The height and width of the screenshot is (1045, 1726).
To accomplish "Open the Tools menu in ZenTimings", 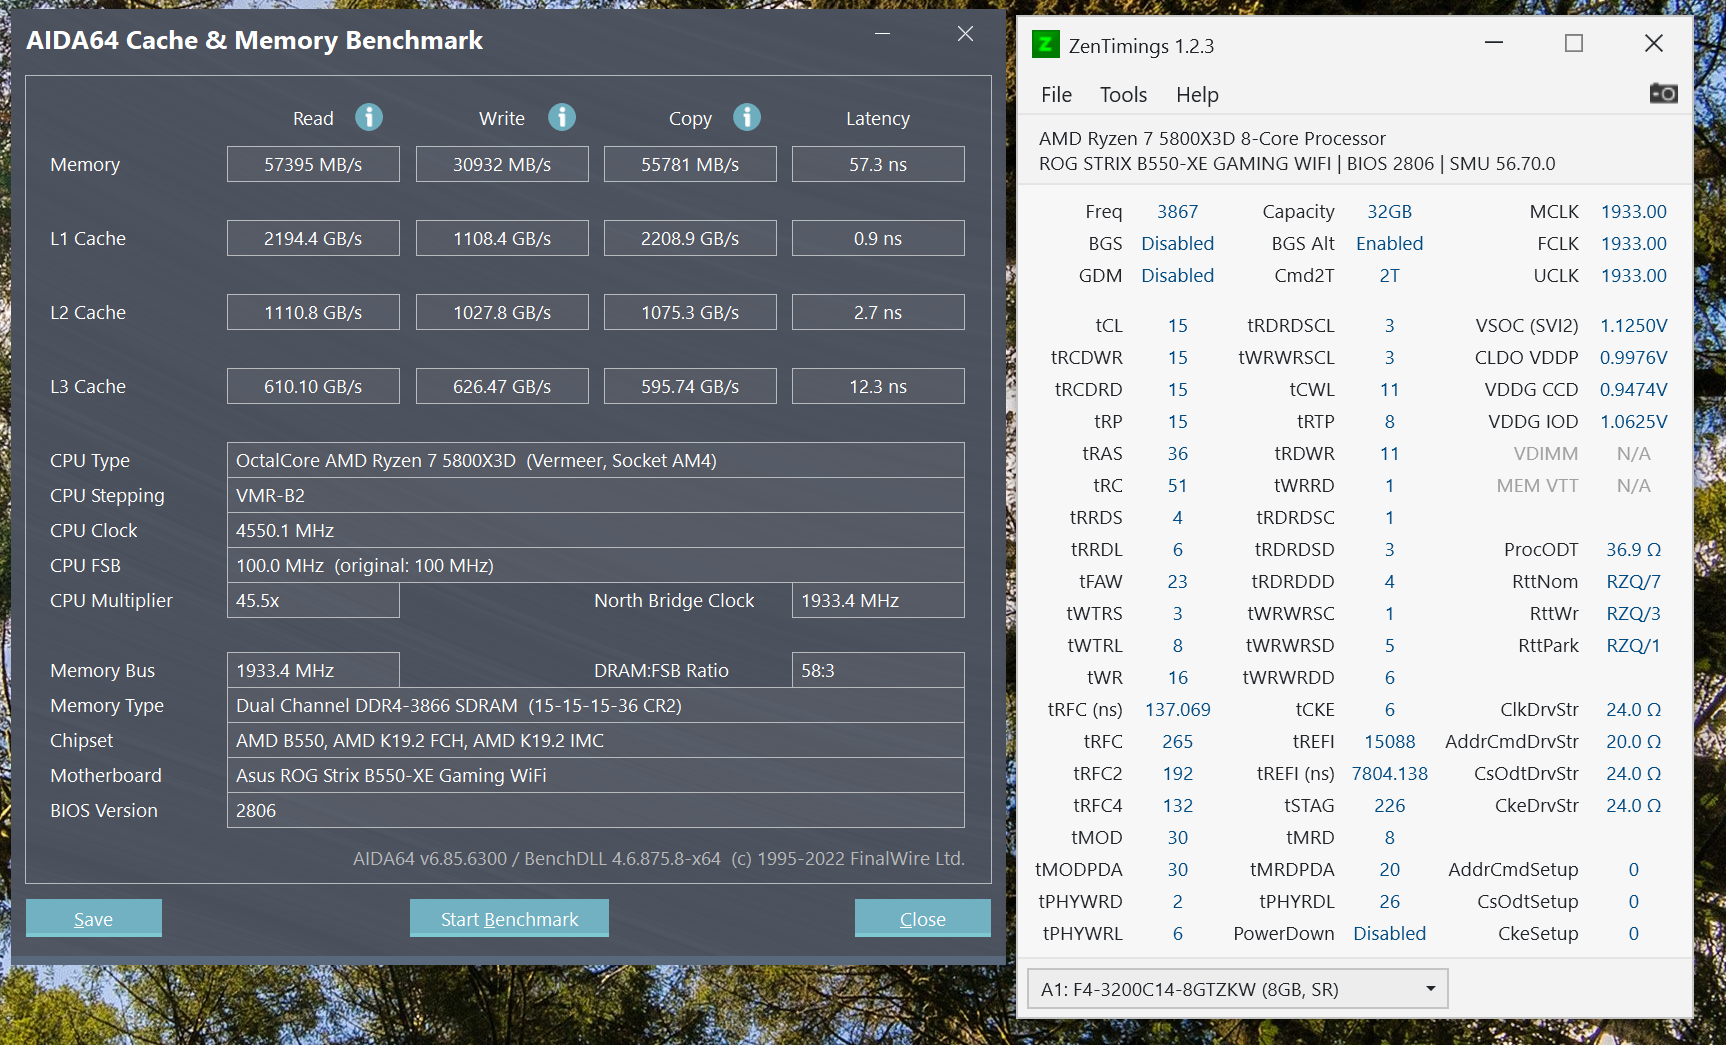I will tap(1123, 95).
